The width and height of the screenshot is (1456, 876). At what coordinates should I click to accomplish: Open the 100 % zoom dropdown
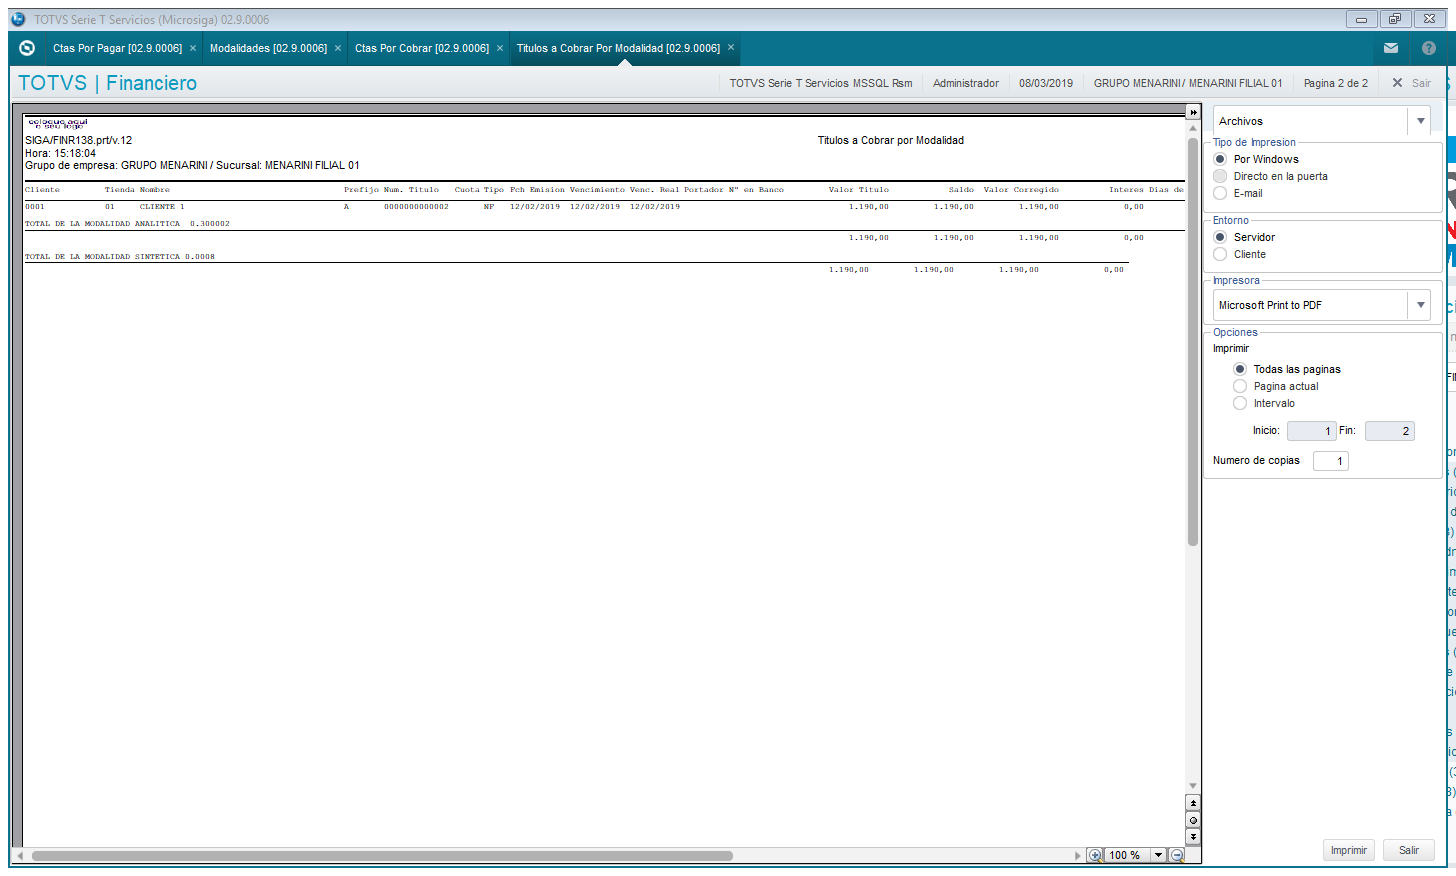coord(1158,855)
